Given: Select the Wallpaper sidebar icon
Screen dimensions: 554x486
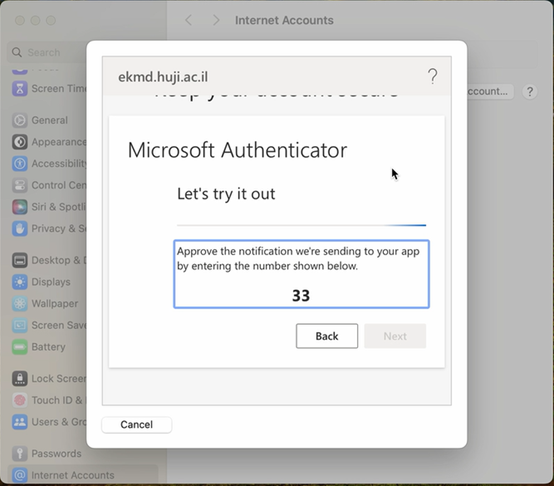Looking at the screenshot, I should pos(20,304).
